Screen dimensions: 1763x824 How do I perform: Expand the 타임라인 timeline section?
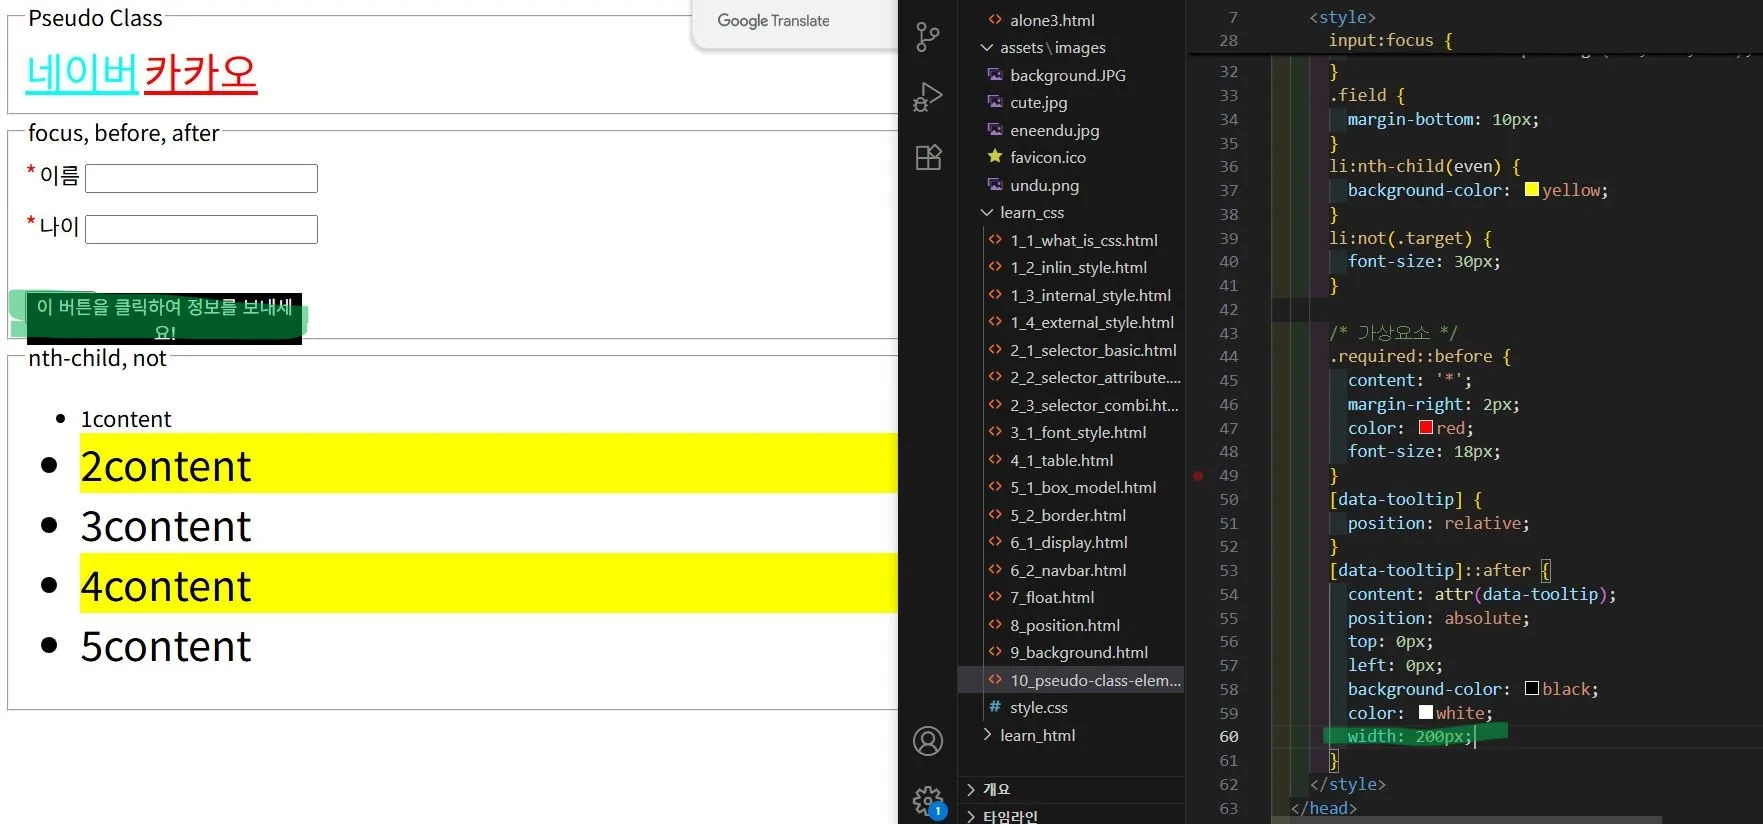pos(971,817)
